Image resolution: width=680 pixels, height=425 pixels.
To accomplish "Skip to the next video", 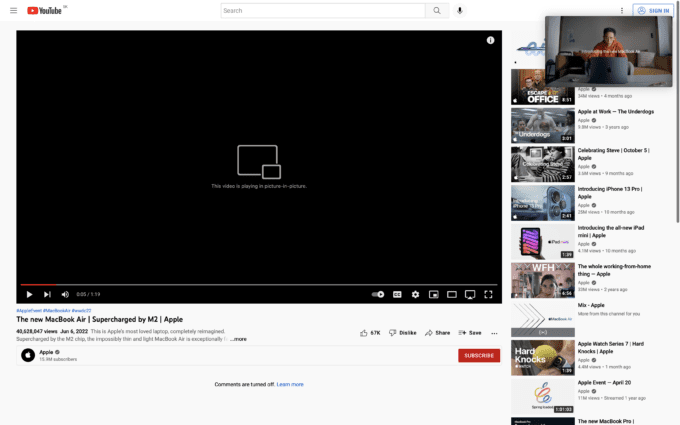I will pos(47,294).
